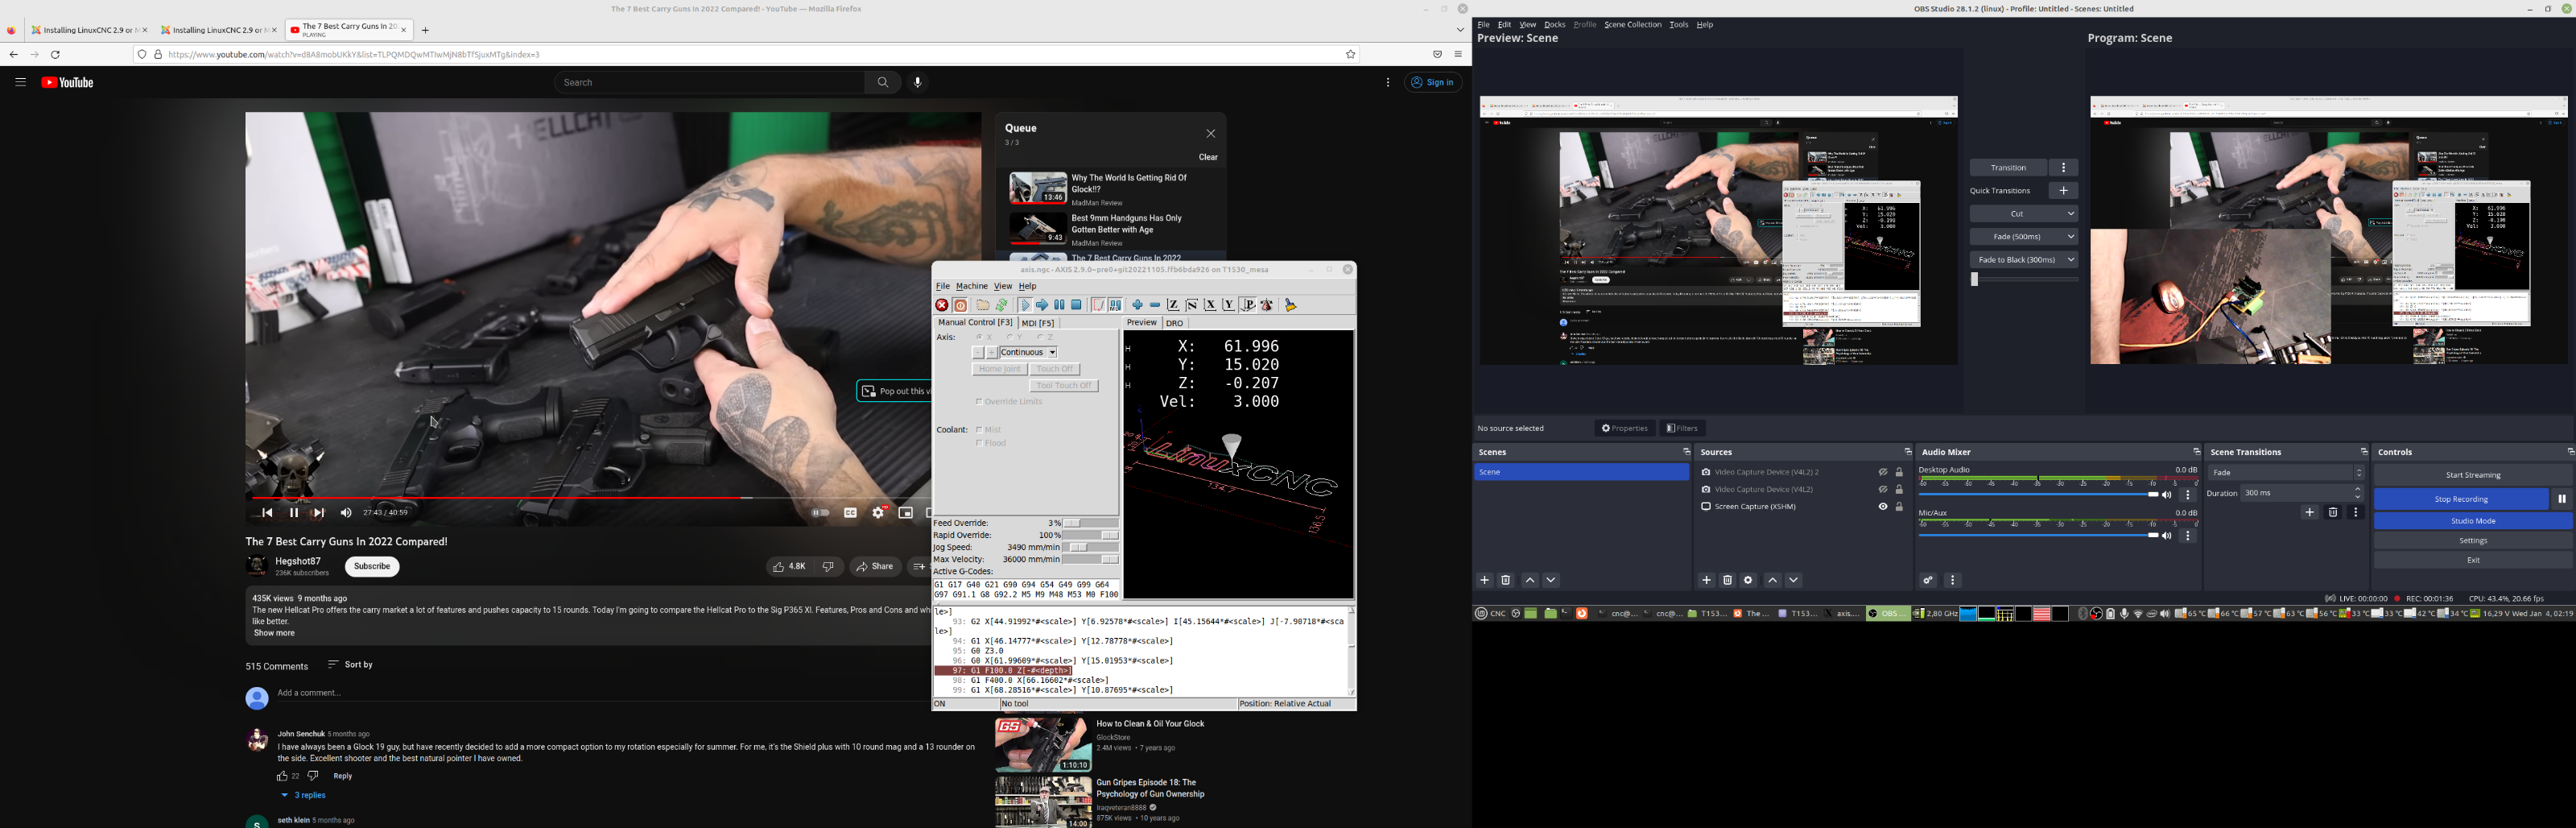Open Scene Collection menu in OBS

click(1632, 25)
